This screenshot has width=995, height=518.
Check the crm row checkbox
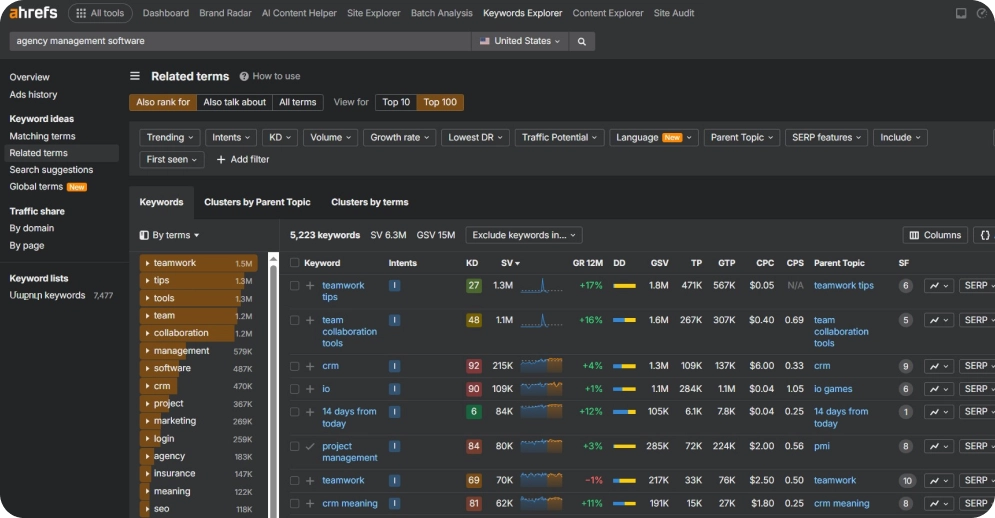coord(294,366)
